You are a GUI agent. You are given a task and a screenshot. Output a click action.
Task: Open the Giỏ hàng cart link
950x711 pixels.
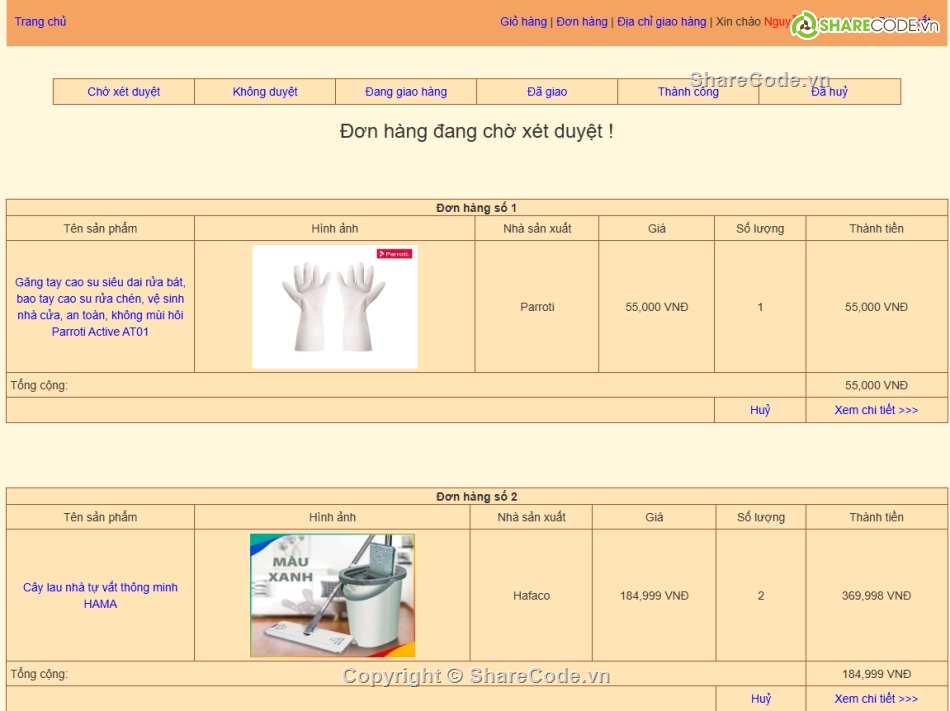(523, 21)
